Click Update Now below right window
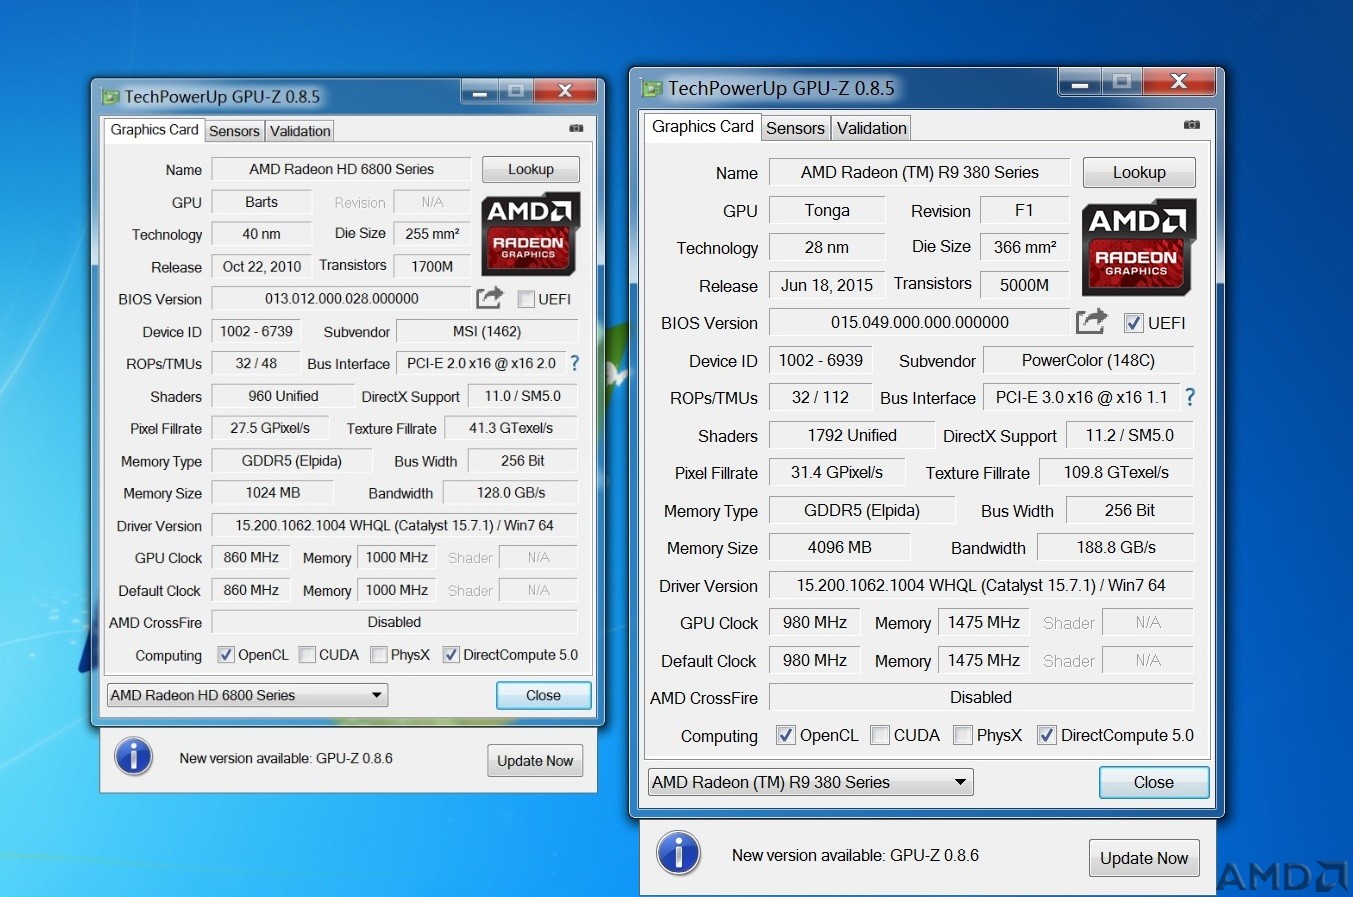Viewport: 1353px width, 897px height. click(1144, 858)
